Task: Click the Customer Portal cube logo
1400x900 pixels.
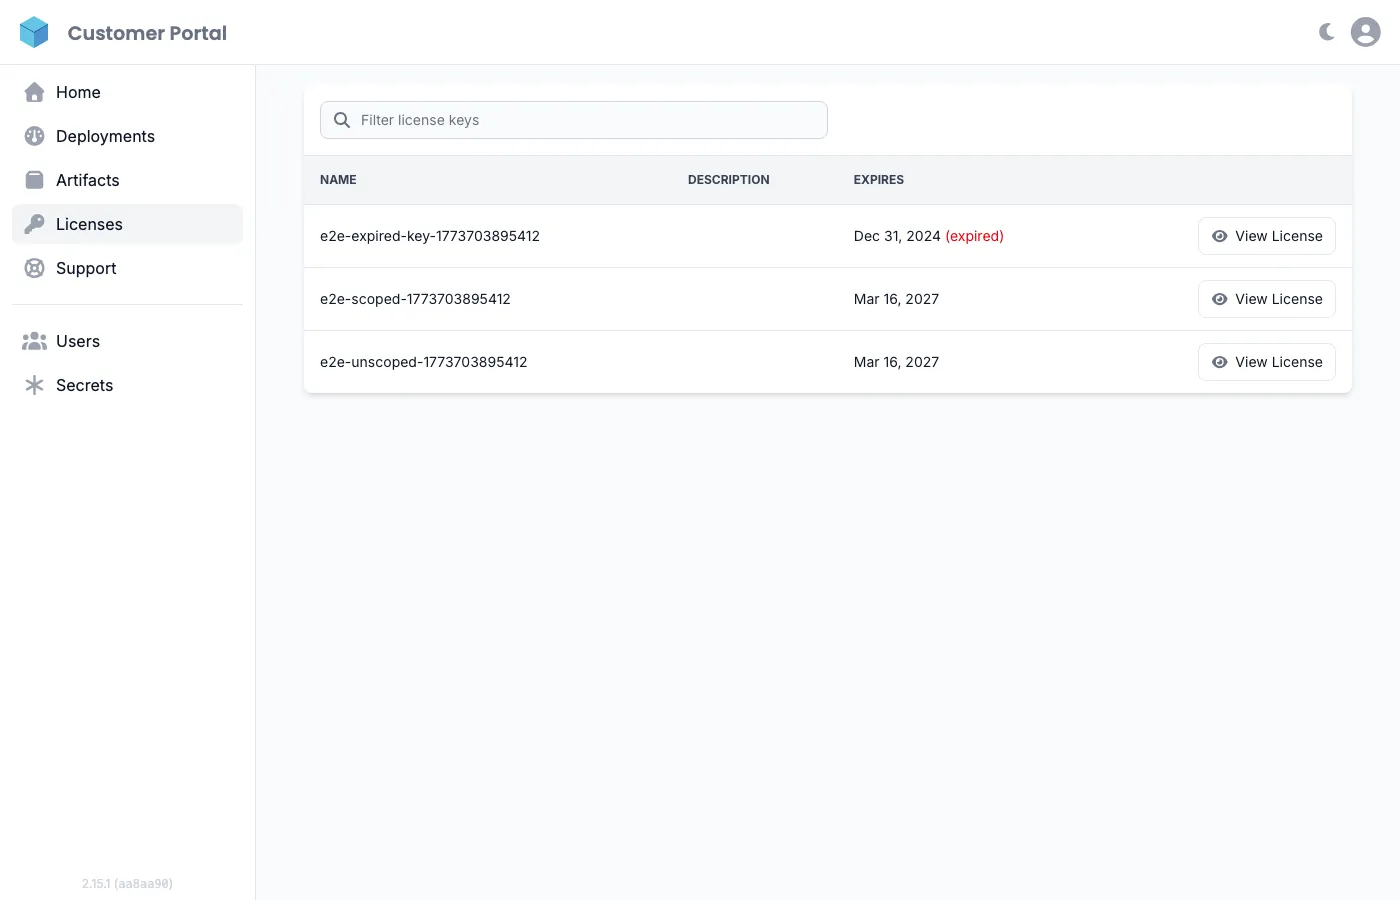Action: [x=34, y=32]
